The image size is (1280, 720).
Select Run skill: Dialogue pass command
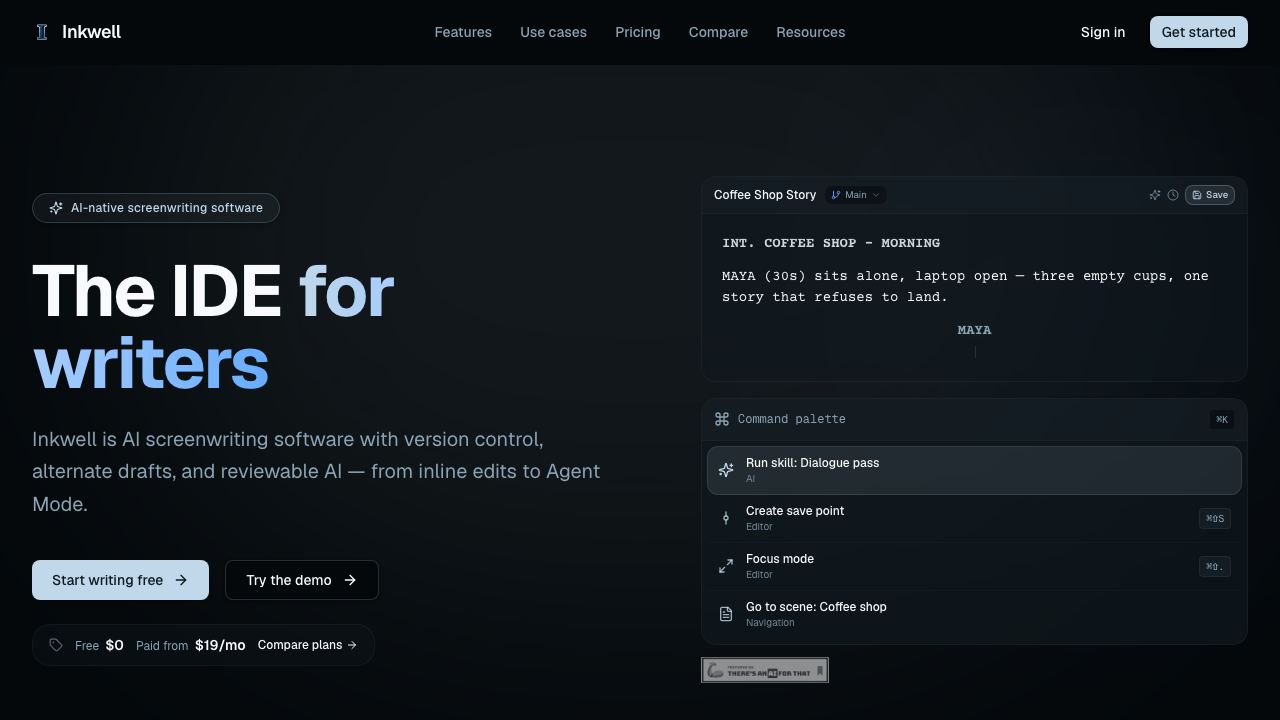point(974,470)
